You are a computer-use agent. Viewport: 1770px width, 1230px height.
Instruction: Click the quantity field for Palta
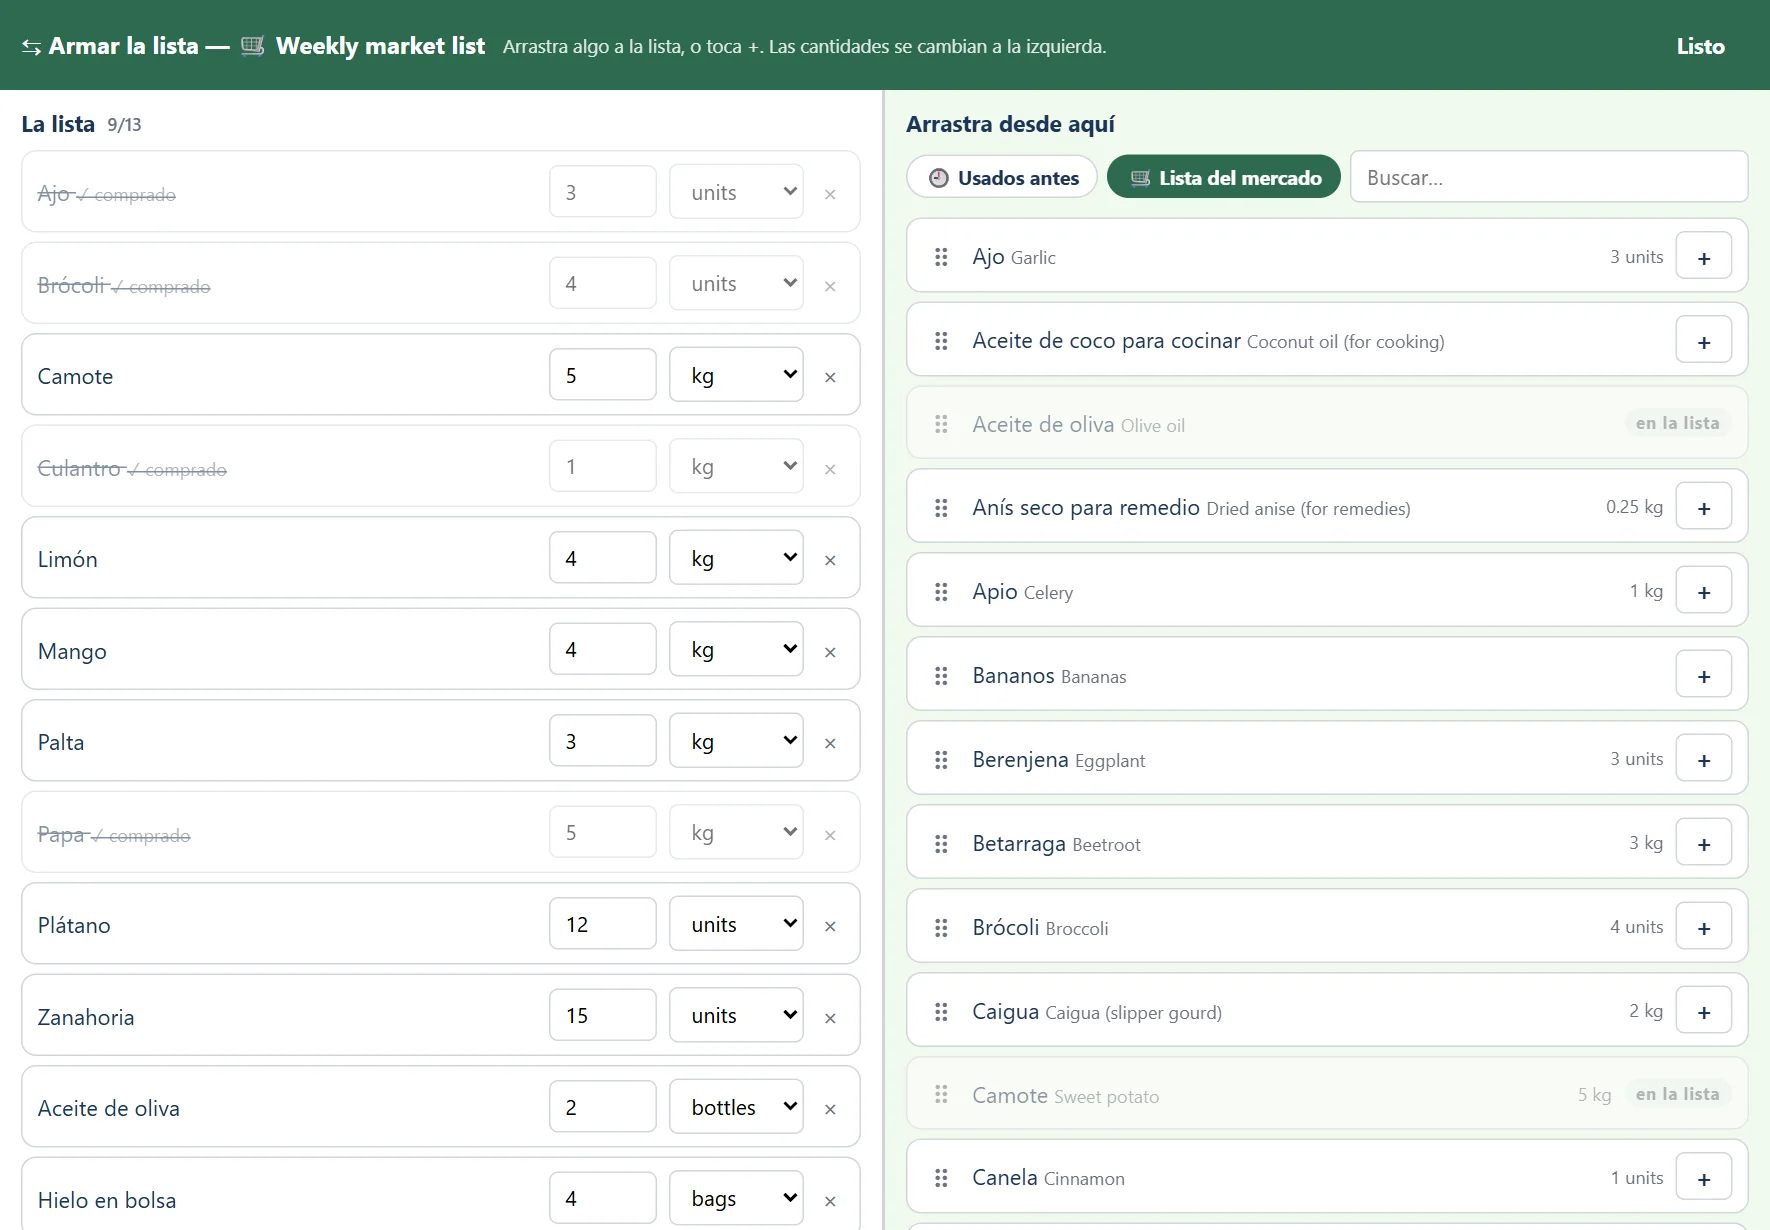[603, 741]
